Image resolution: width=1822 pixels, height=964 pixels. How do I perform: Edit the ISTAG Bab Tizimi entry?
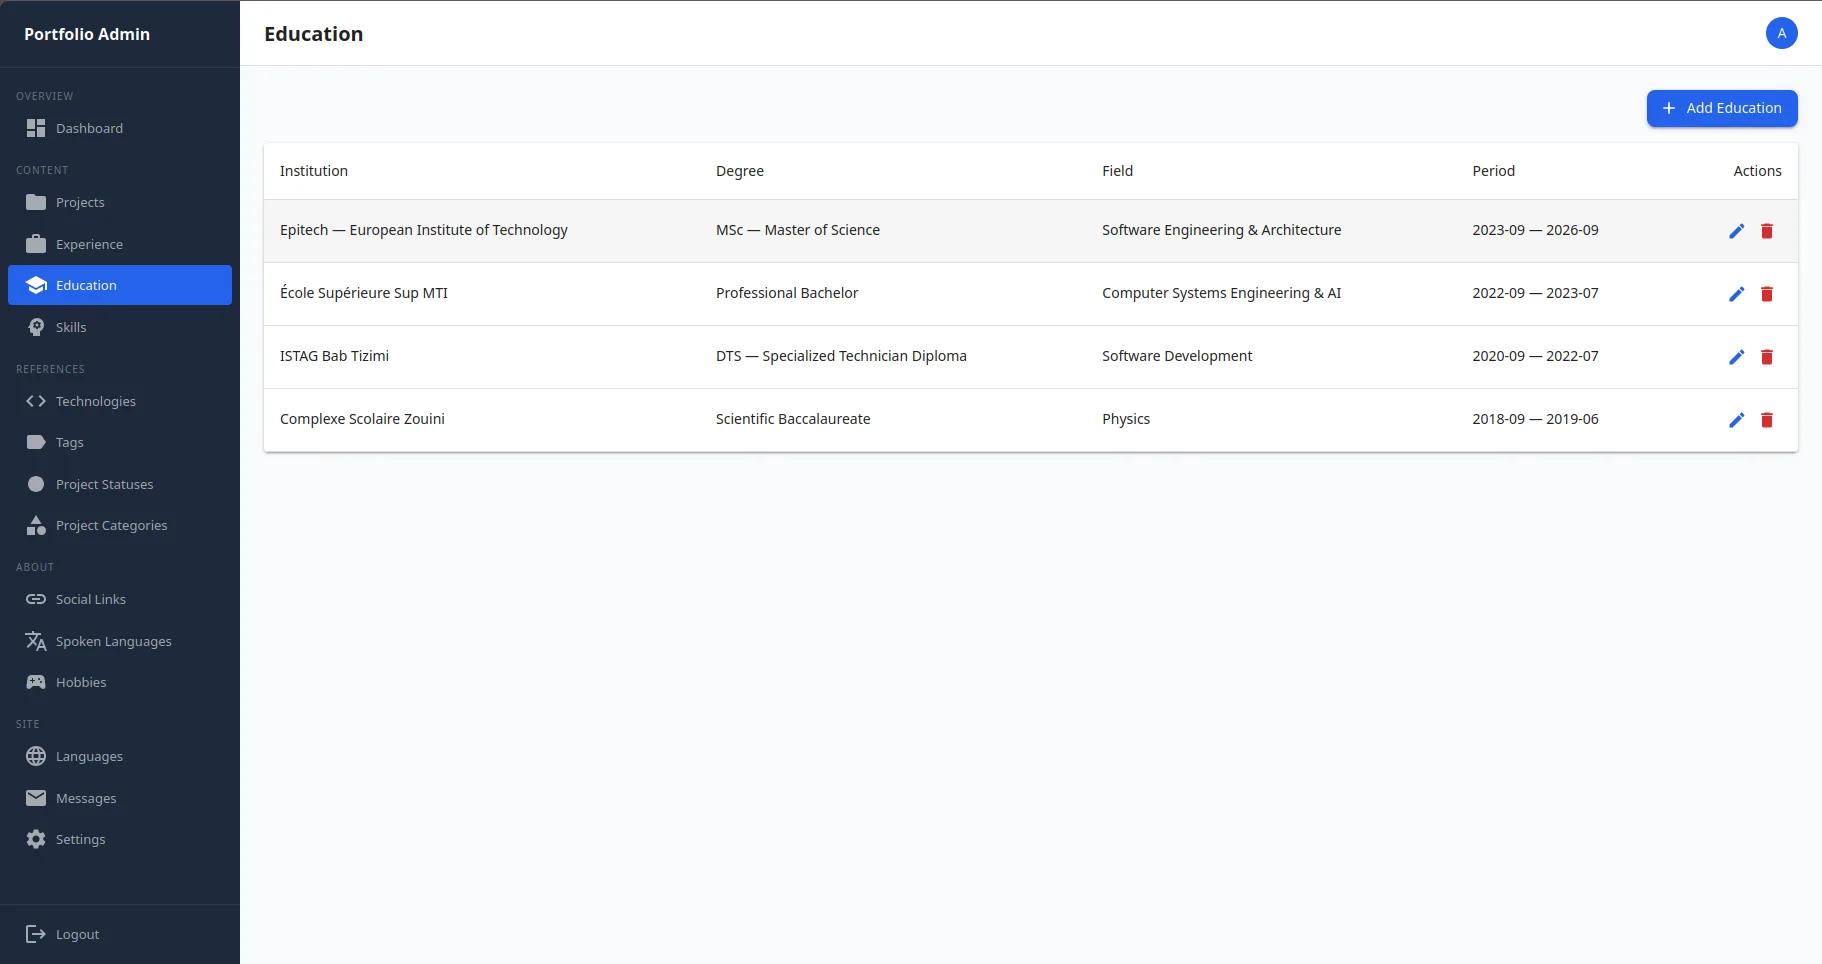pyautogui.click(x=1737, y=357)
